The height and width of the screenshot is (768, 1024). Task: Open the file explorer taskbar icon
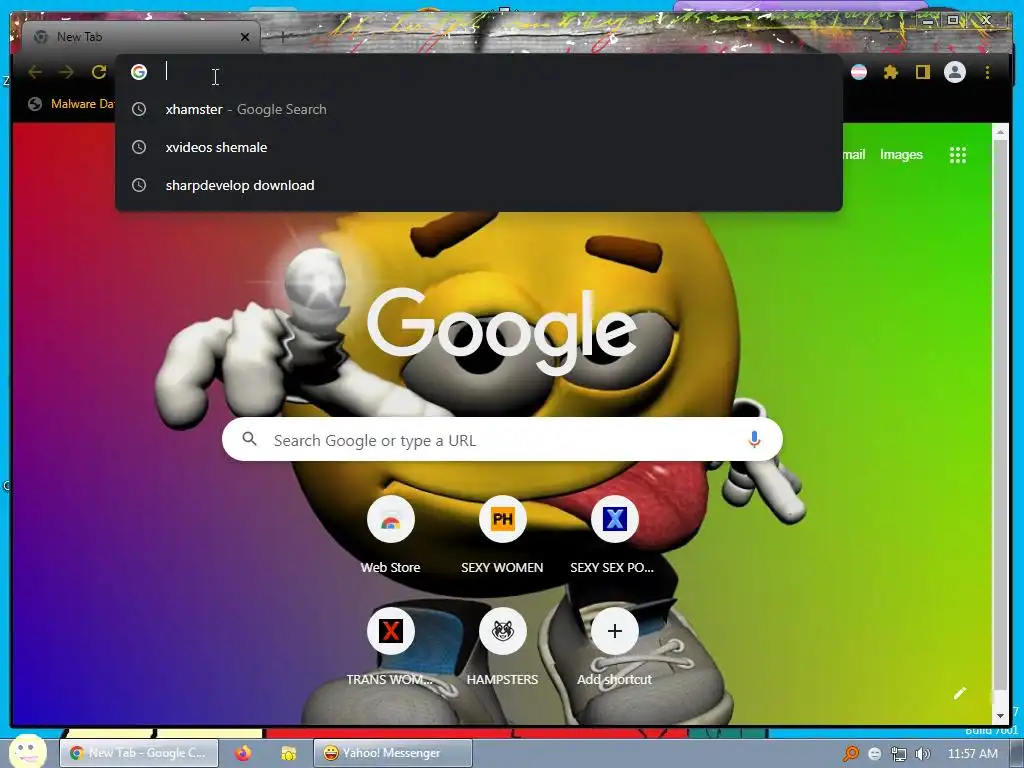(288, 754)
